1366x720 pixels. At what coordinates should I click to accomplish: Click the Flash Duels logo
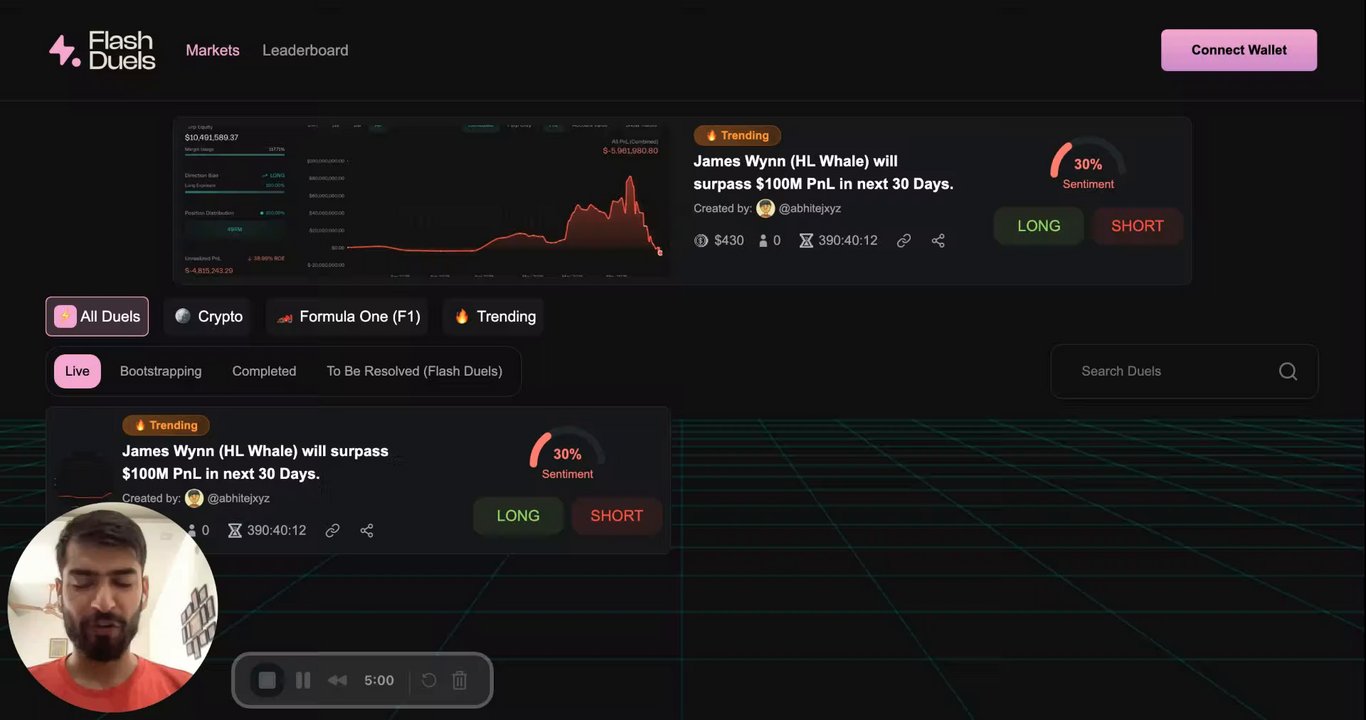102,50
